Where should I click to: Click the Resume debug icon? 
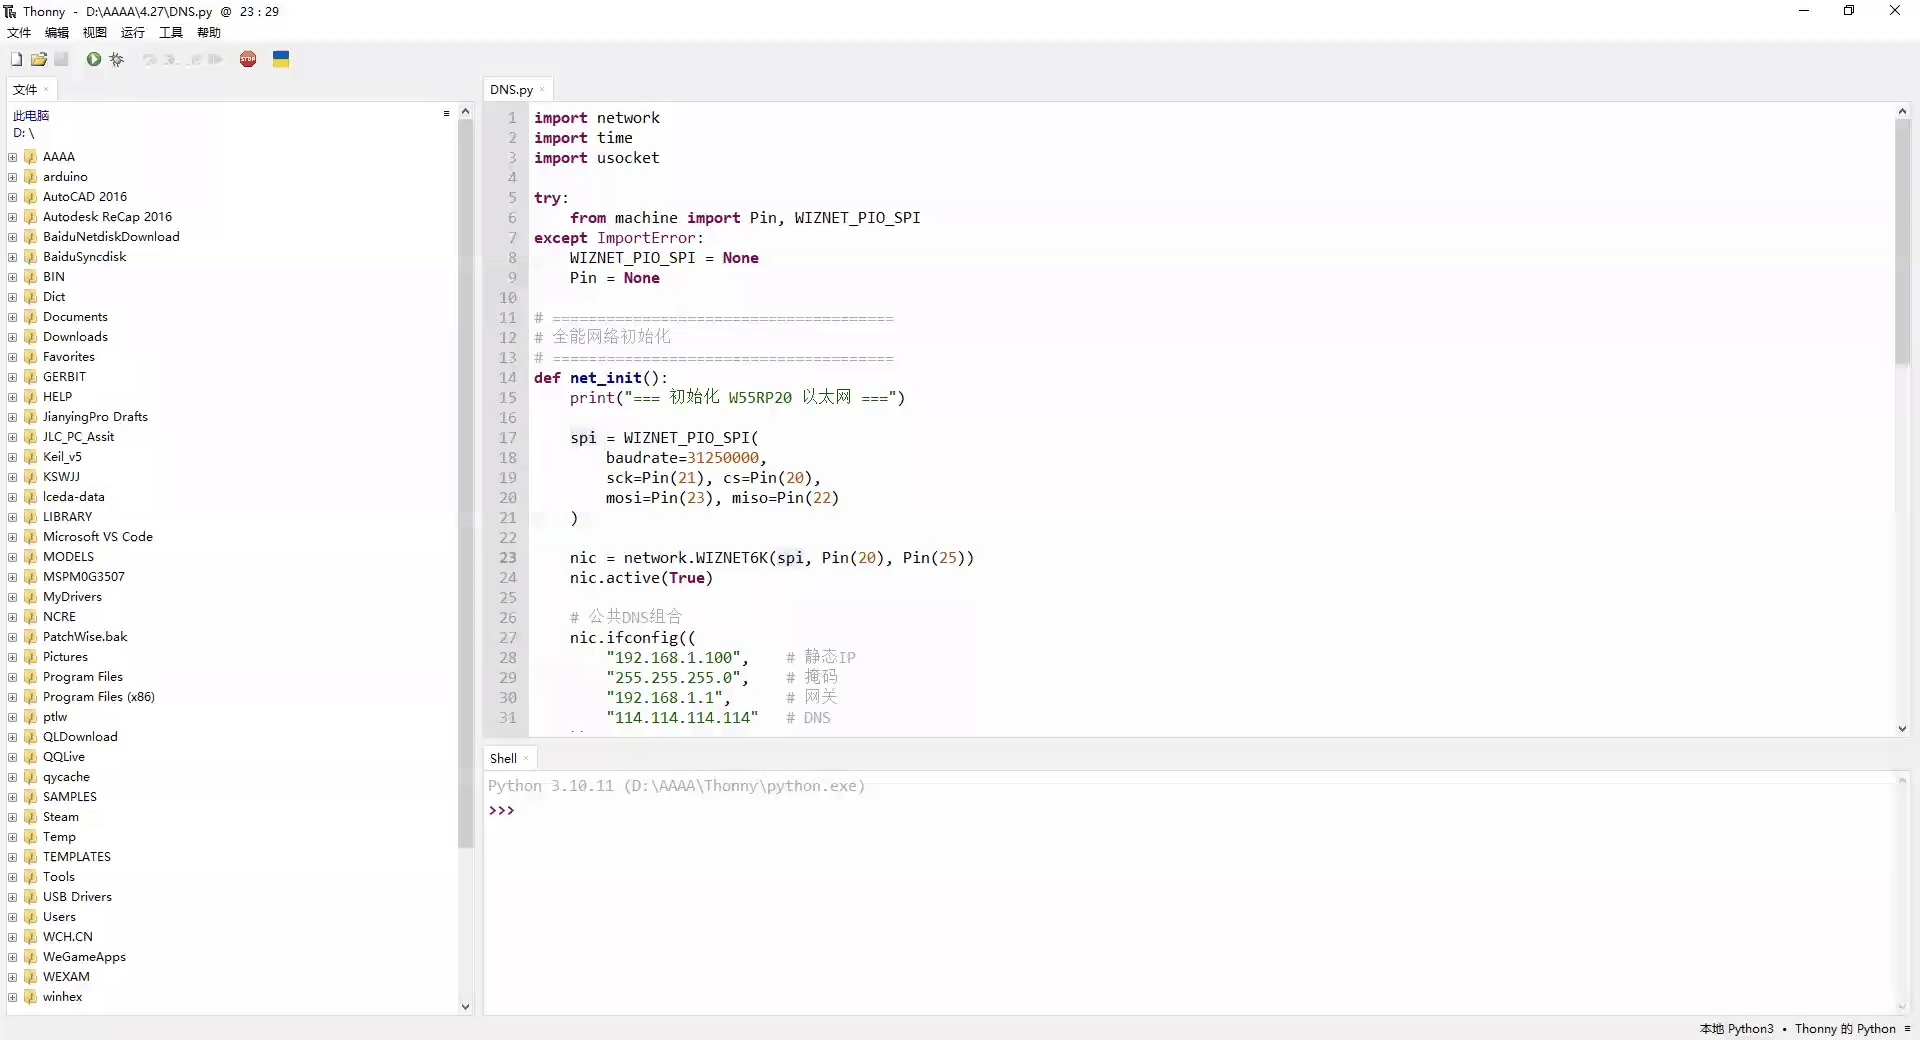[x=215, y=60]
